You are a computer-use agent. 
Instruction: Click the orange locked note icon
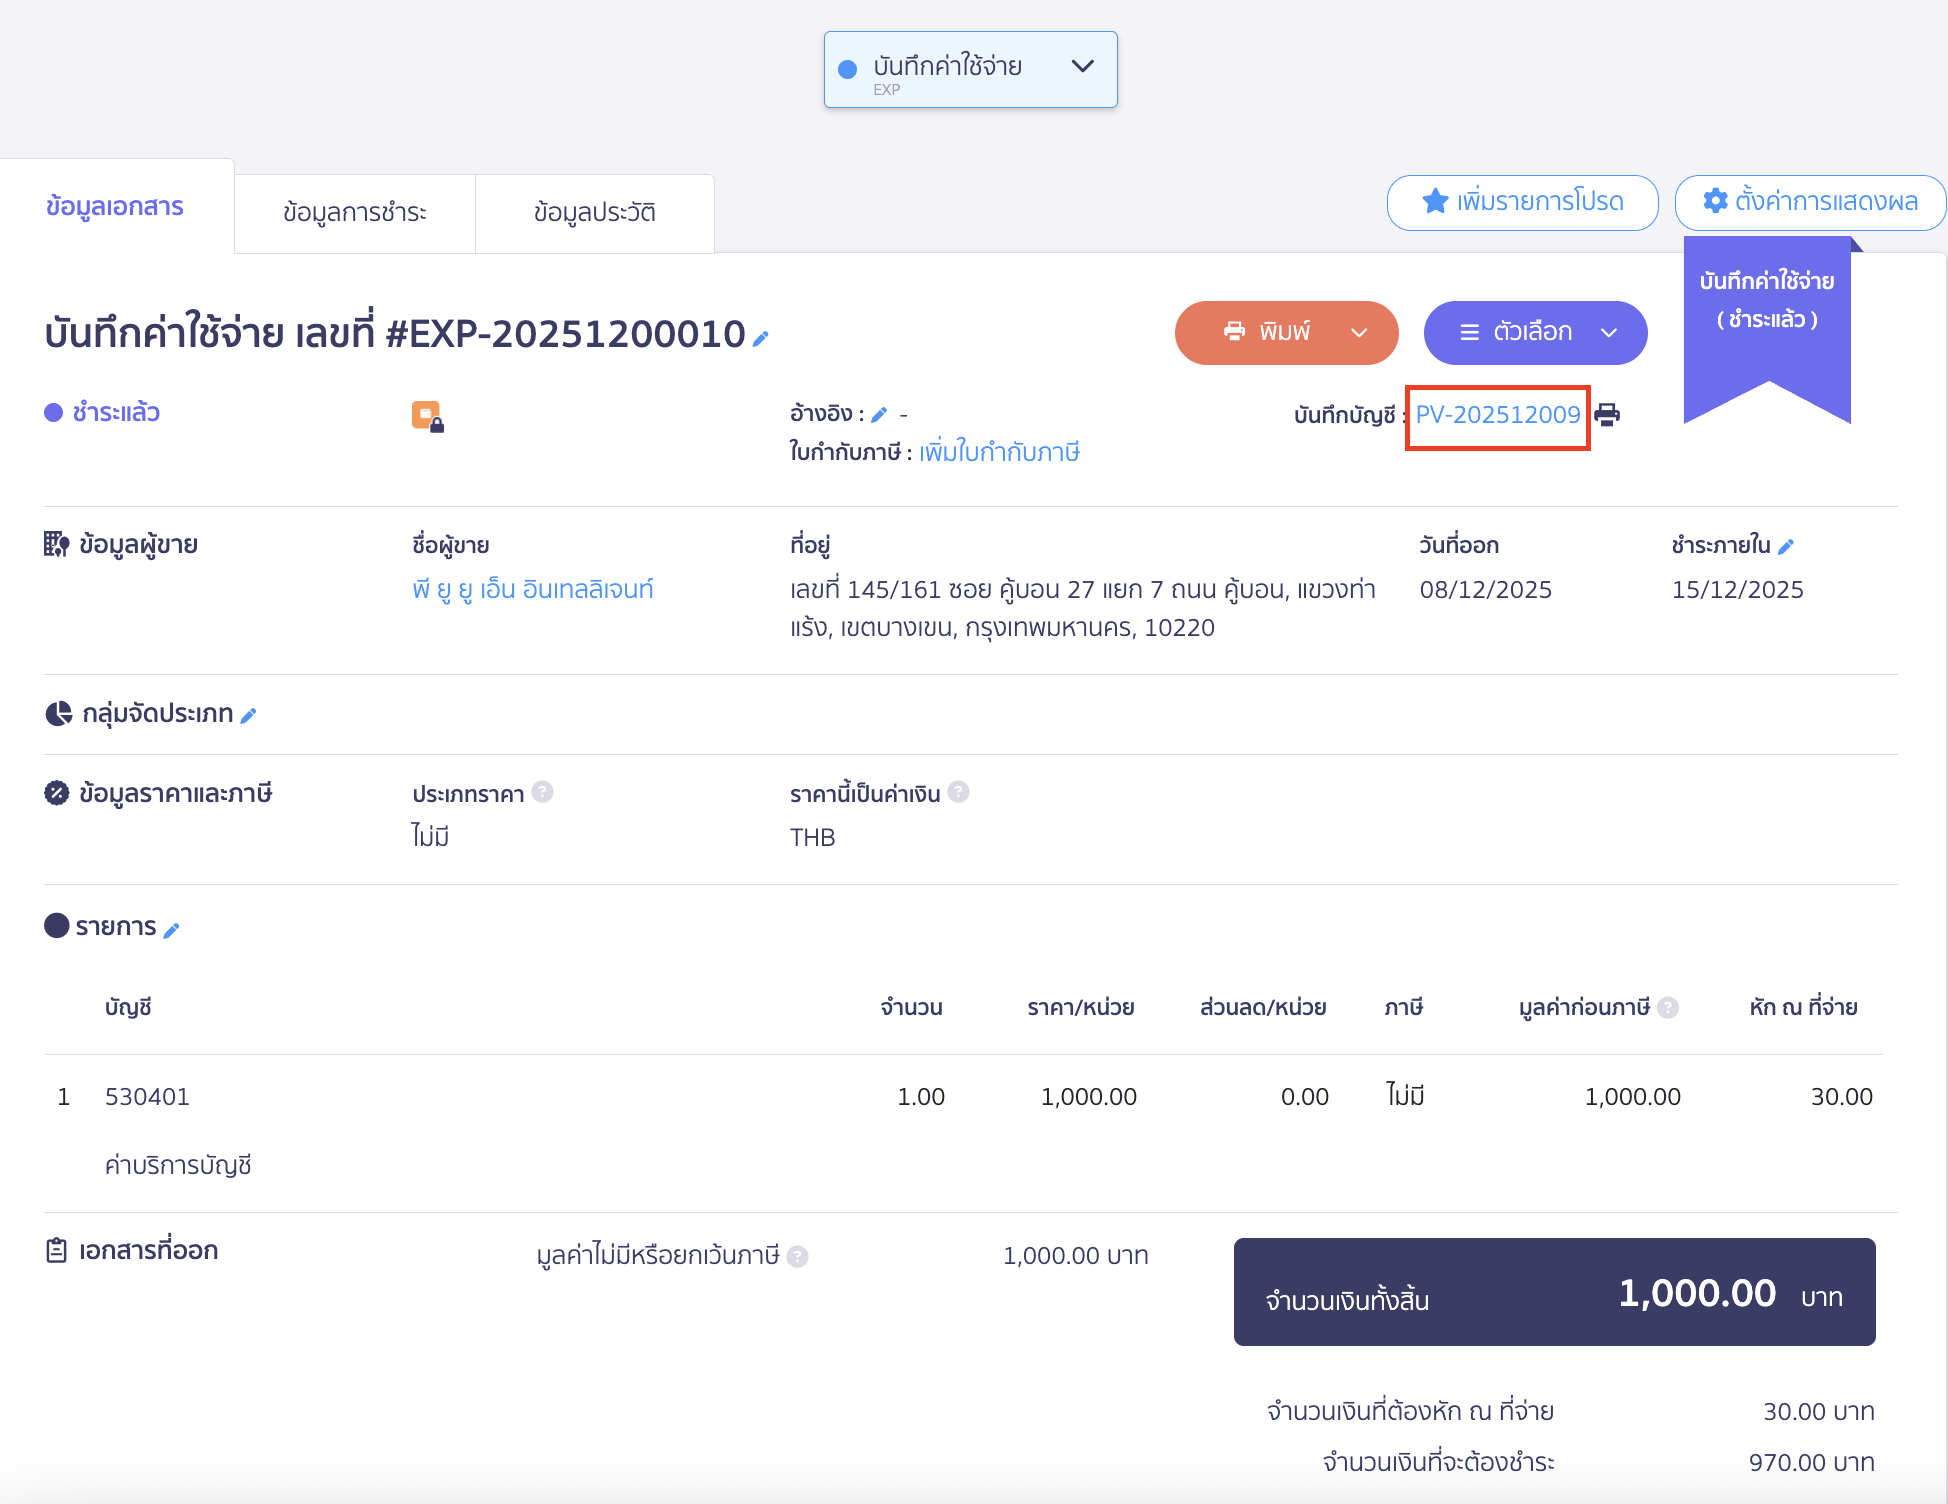click(427, 415)
